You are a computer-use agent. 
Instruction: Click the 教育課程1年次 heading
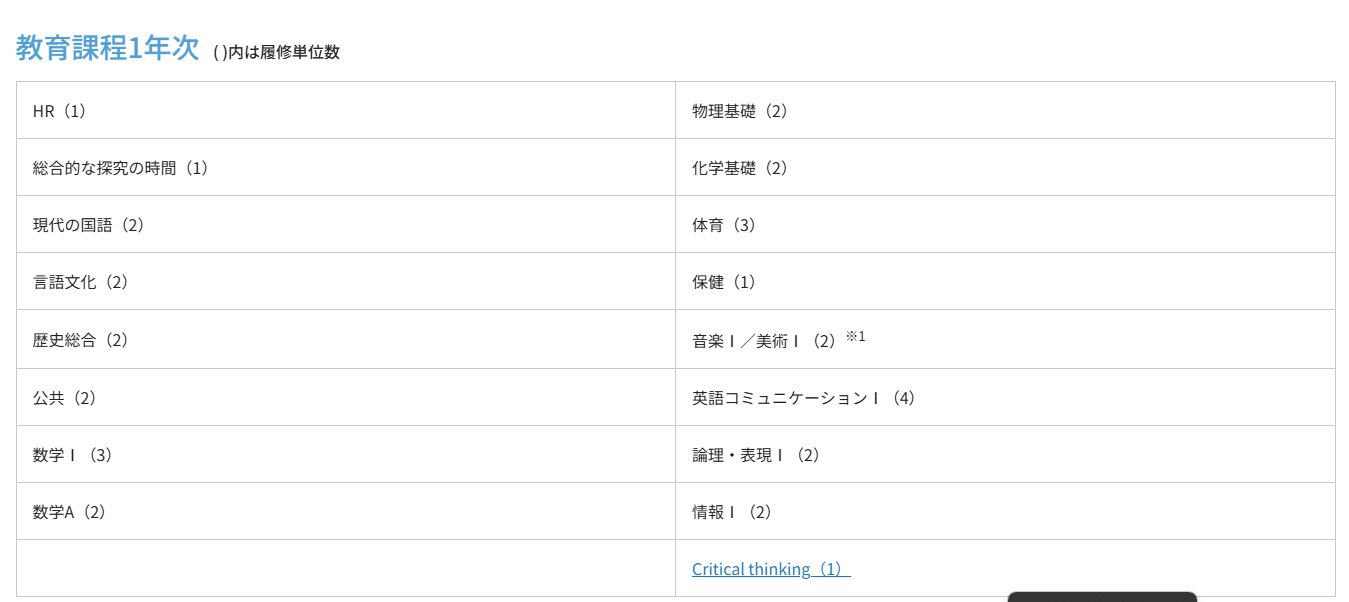pyautogui.click(x=108, y=48)
